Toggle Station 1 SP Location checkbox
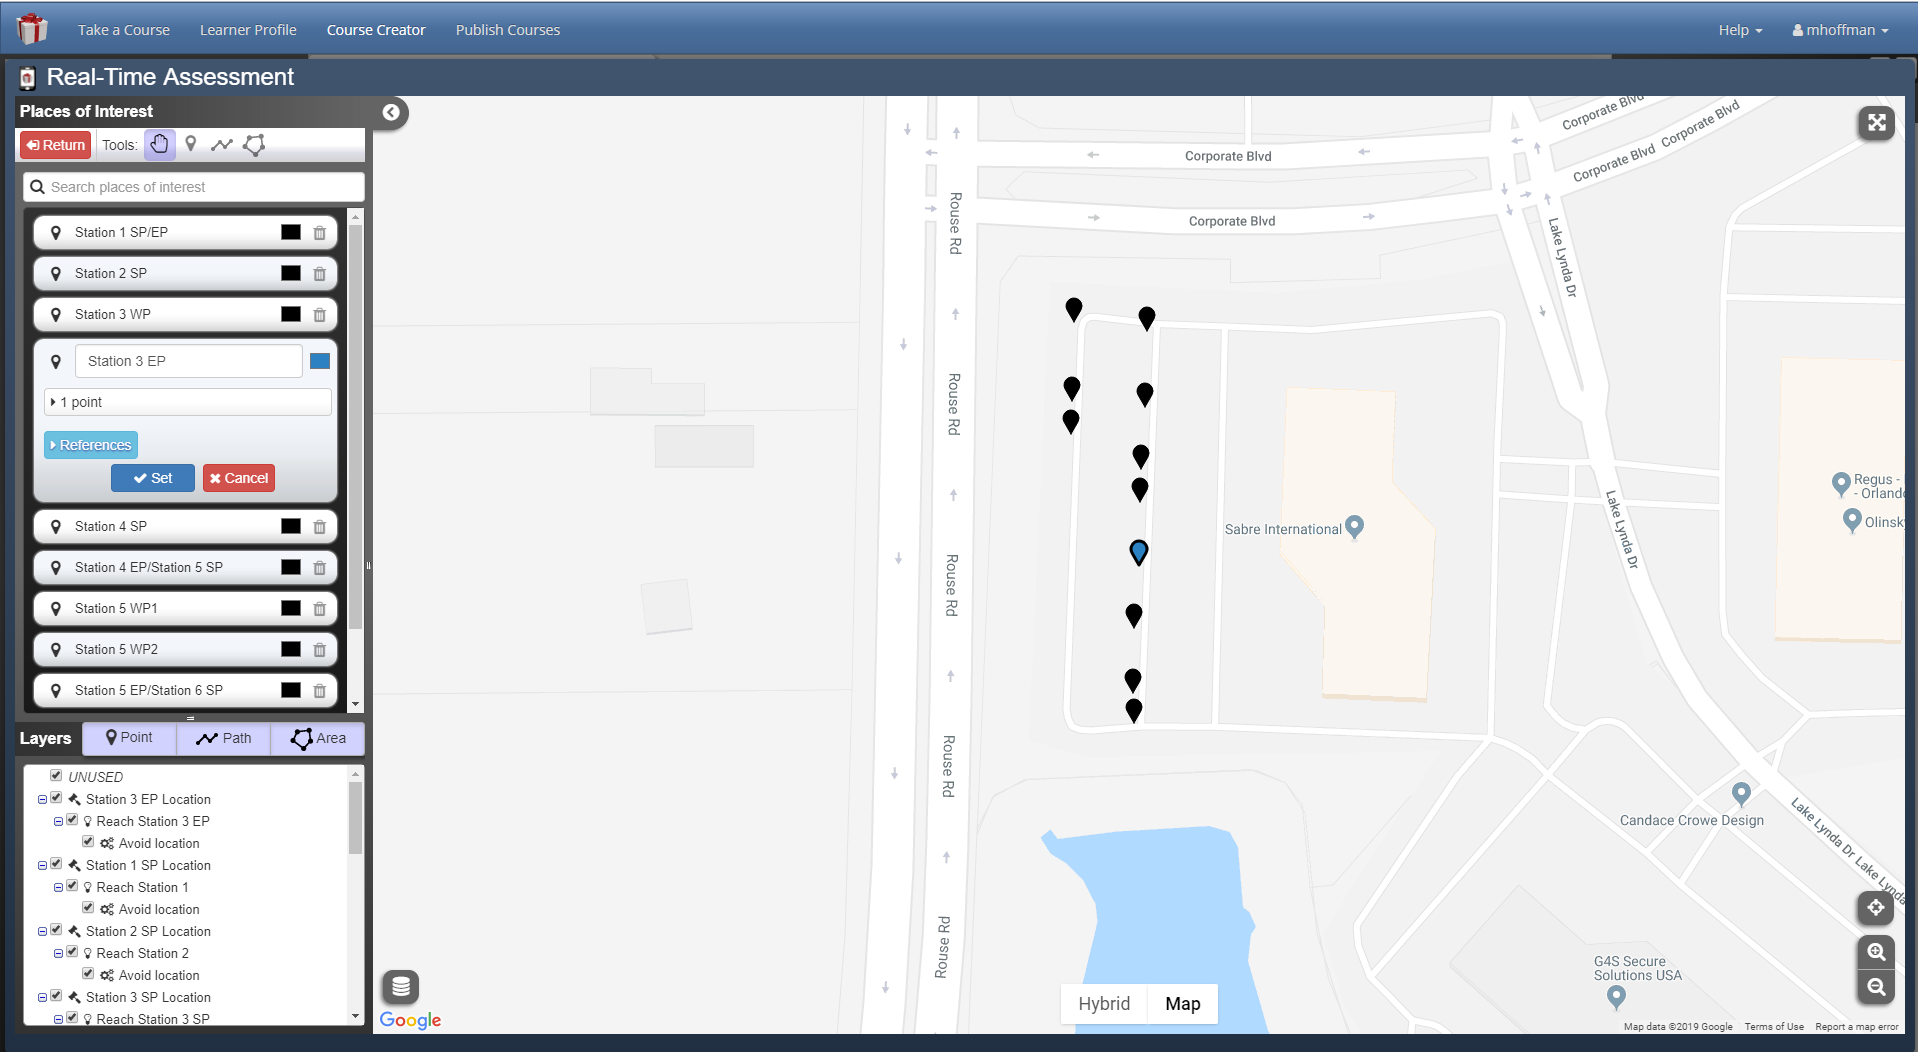This screenshot has height=1052, width=1918. (x=57, y=864)
